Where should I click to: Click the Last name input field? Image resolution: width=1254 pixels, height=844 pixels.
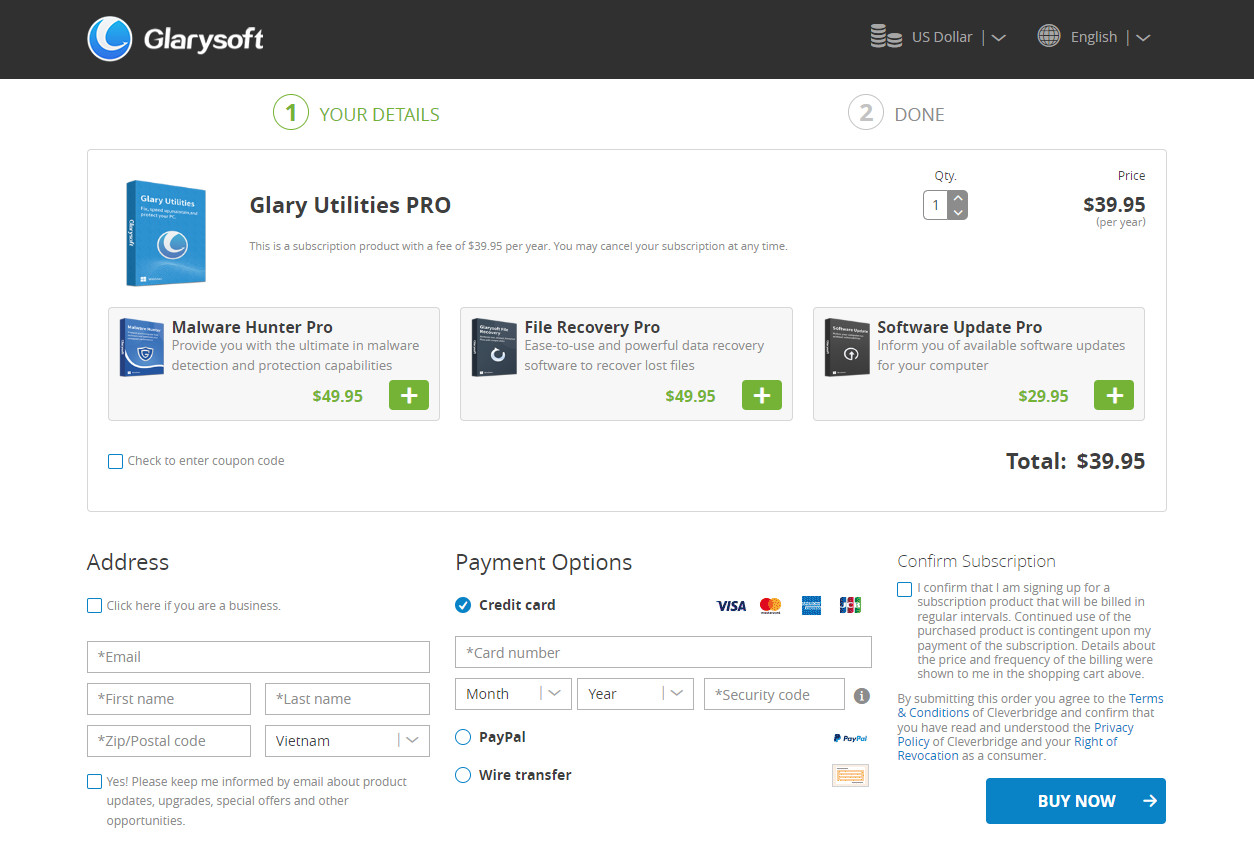coord(347,699)
